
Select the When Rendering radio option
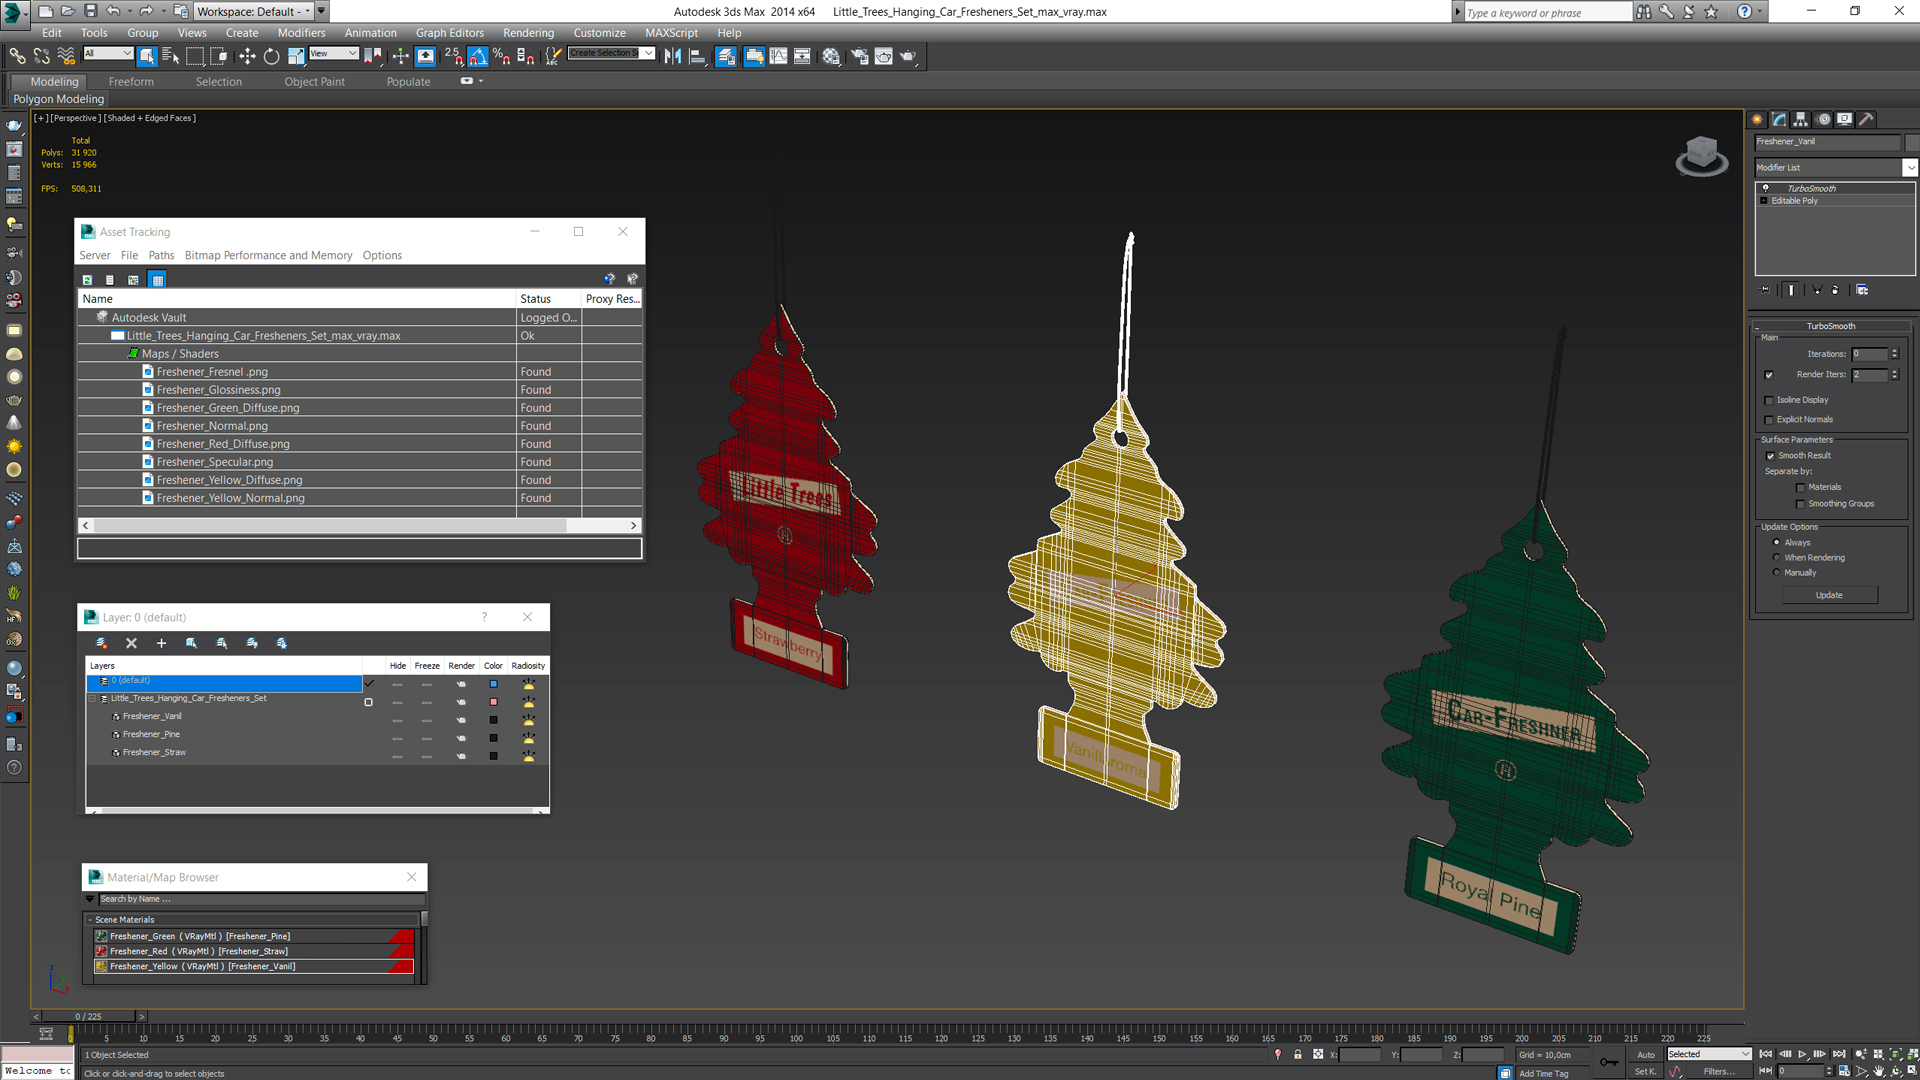click(1776, 558)
